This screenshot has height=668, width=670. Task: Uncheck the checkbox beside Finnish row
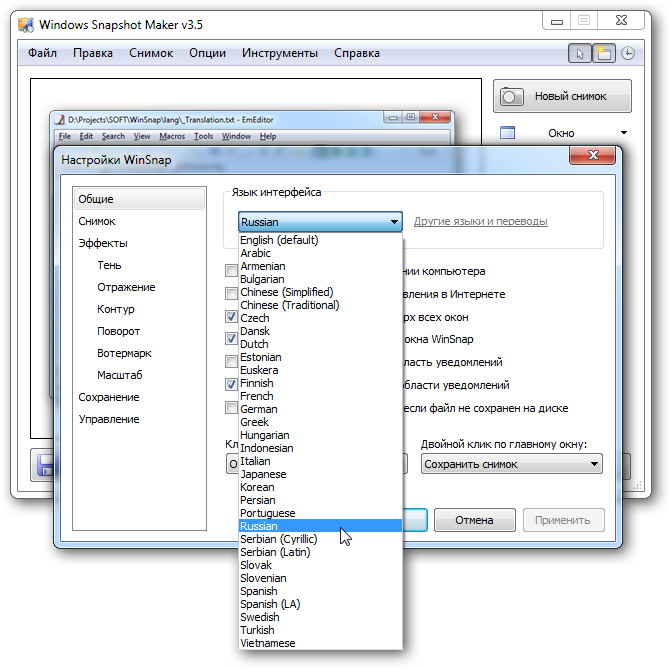point(231,384)
